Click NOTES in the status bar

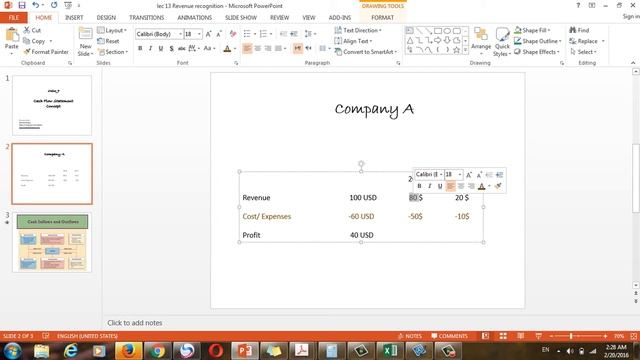coord(409,336)
